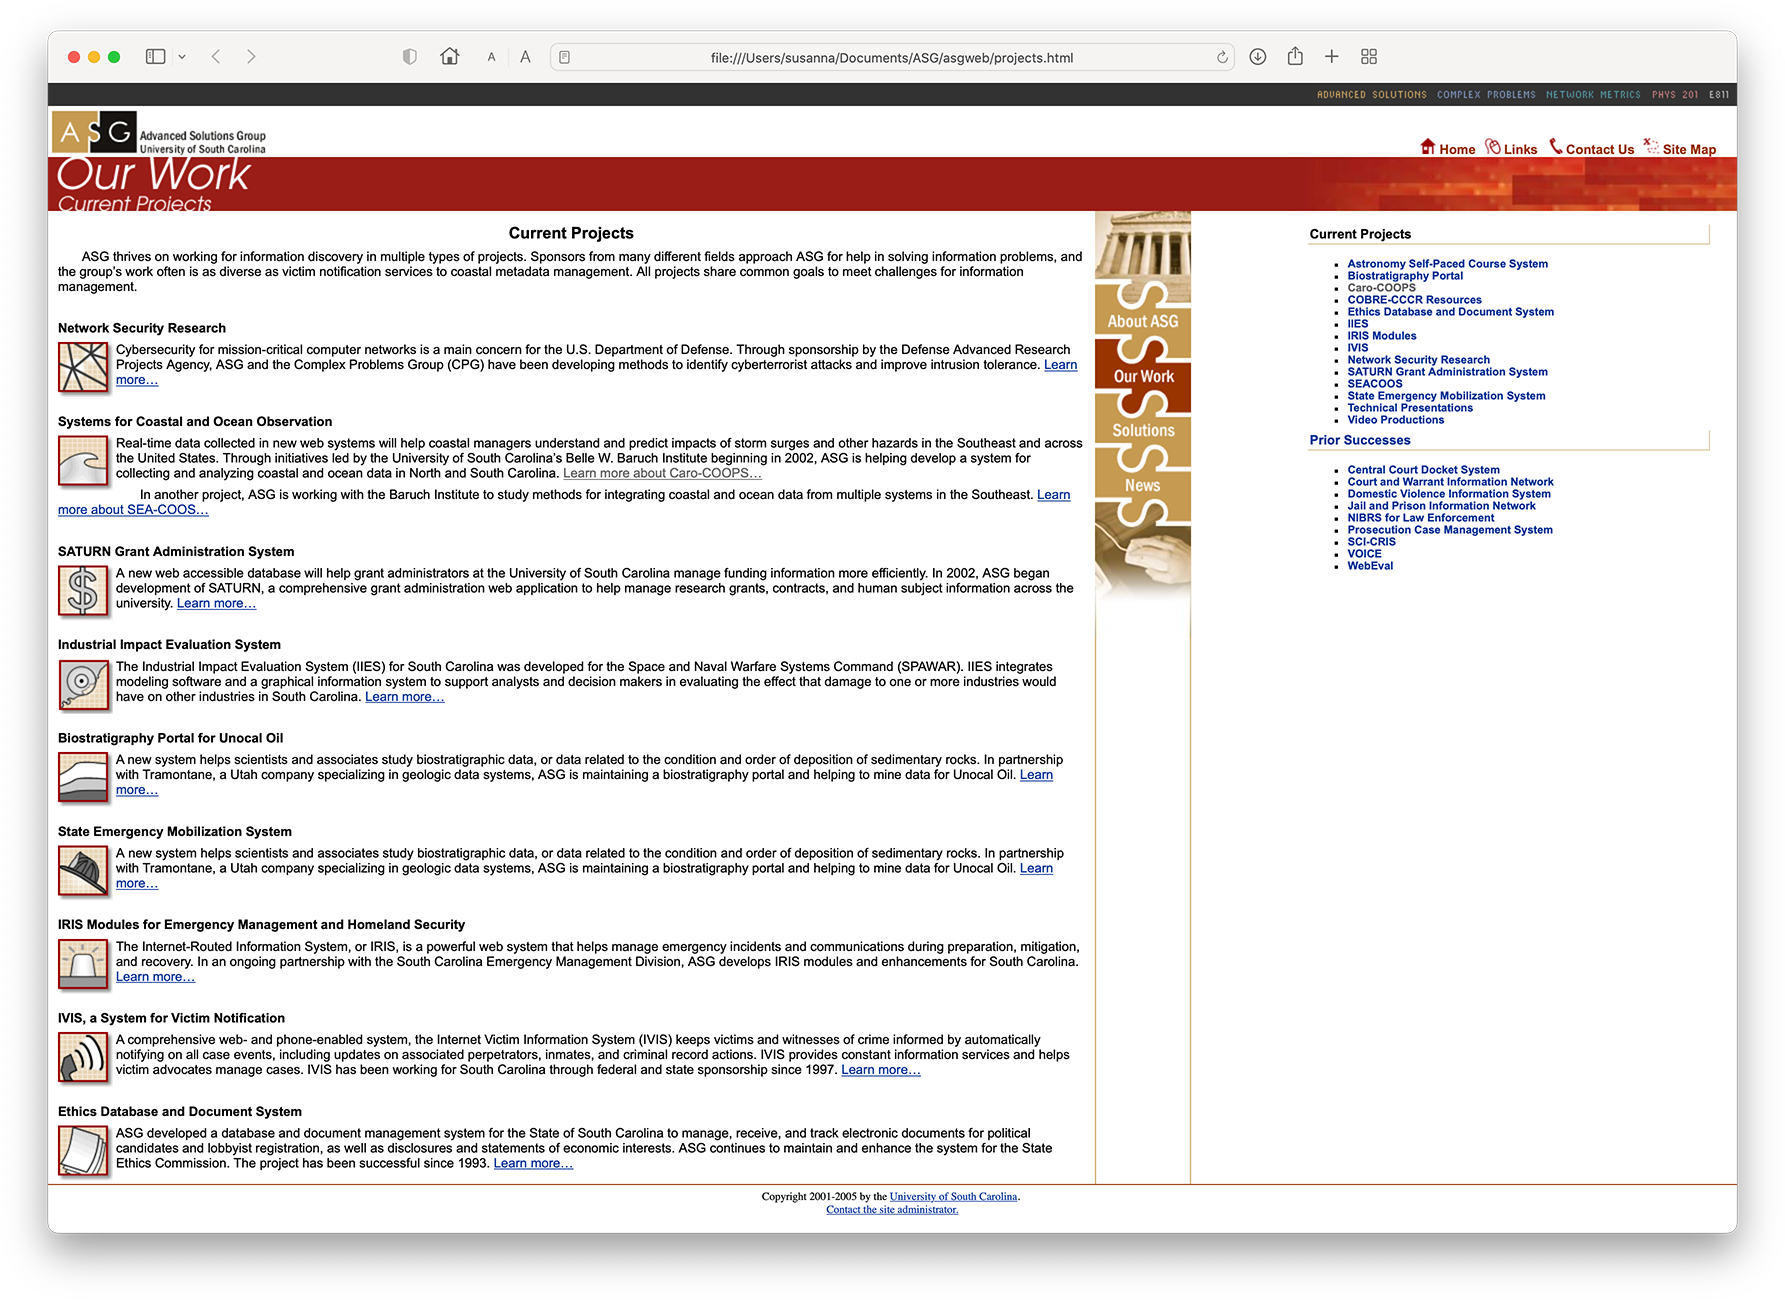Click the Biostratigraphy Portal layers icon
This screenshot has height=1300, width=1785.
point(83,777)
